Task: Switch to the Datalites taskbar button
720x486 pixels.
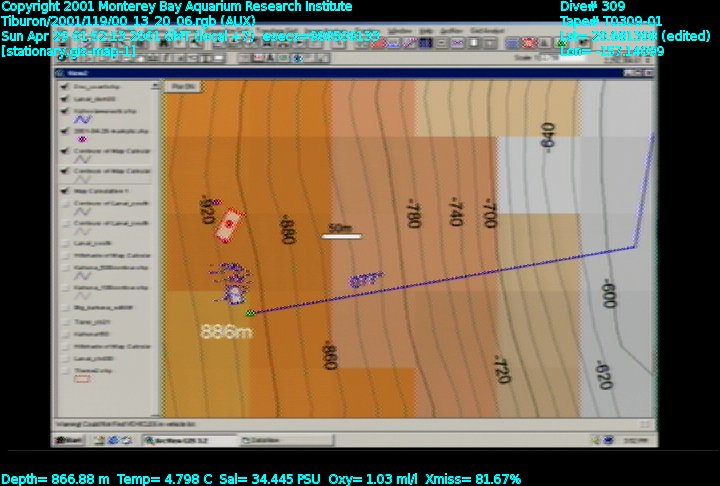Action: (262, 440)
